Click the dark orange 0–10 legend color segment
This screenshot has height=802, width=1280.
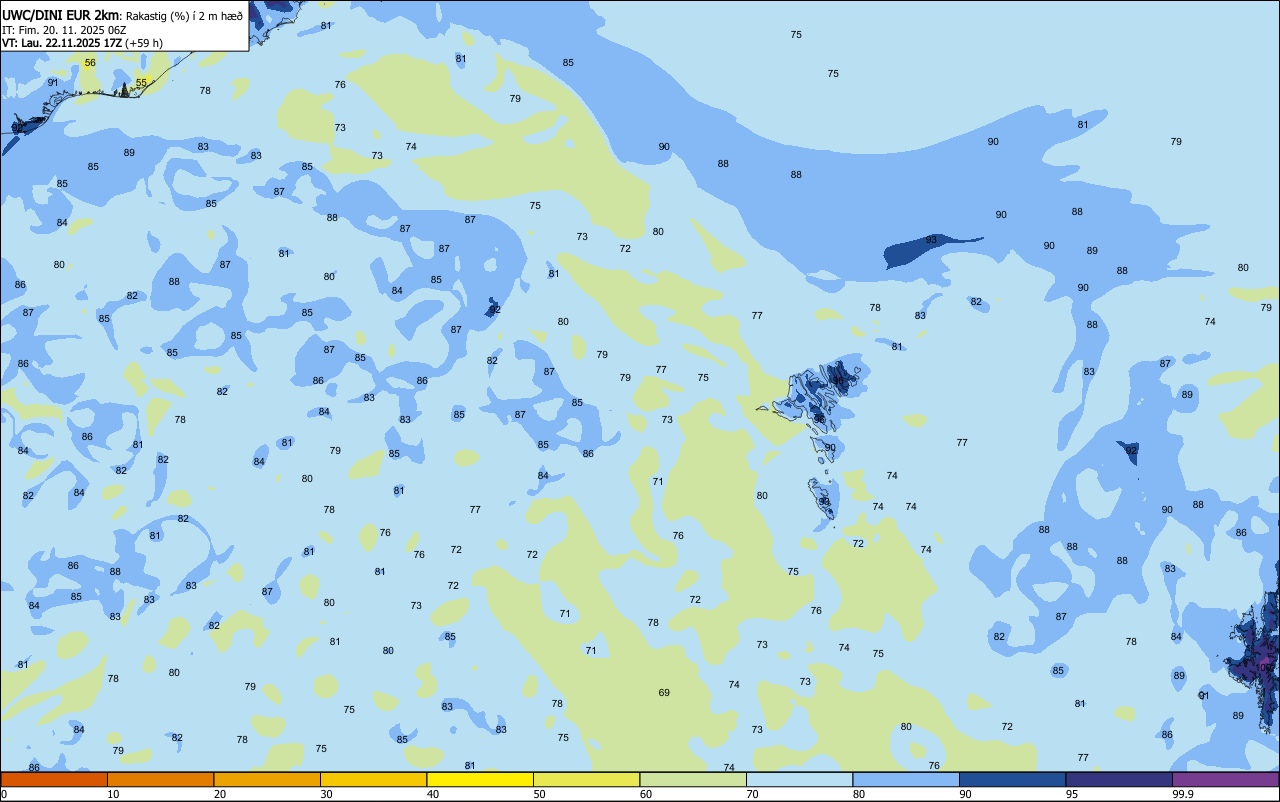54,779
